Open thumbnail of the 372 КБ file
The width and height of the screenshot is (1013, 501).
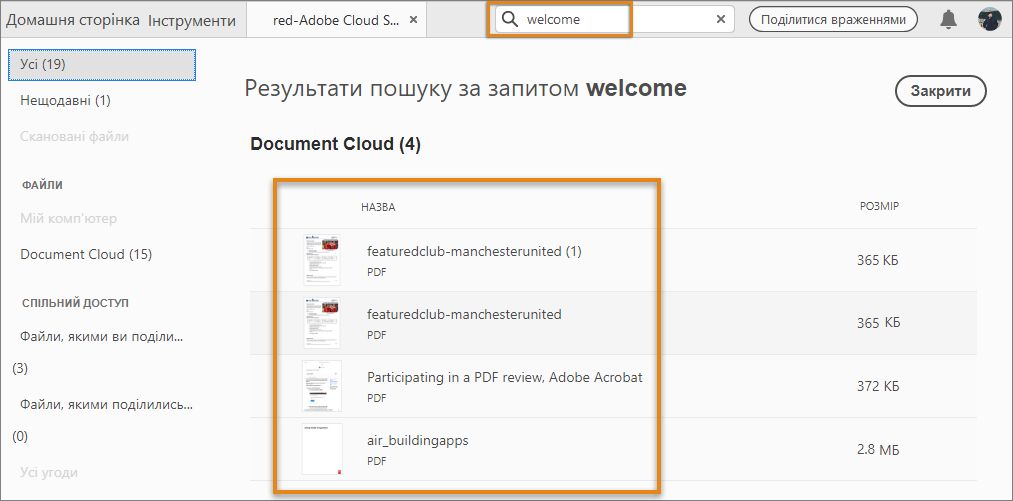[322, 386]
